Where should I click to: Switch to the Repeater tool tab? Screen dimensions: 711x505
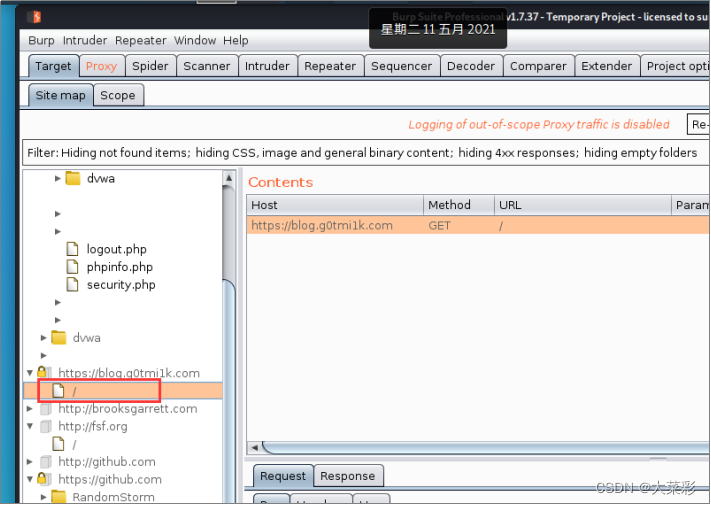330,66
